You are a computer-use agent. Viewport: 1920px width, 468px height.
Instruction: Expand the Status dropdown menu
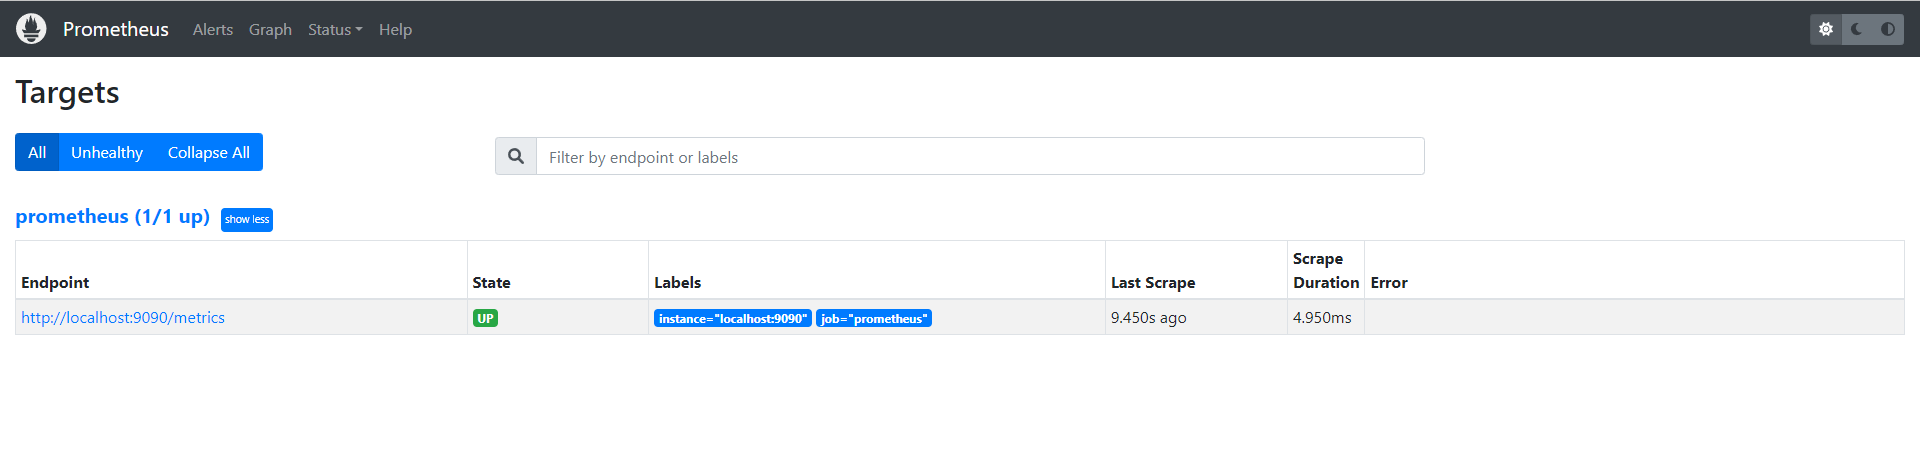point(335,30)
